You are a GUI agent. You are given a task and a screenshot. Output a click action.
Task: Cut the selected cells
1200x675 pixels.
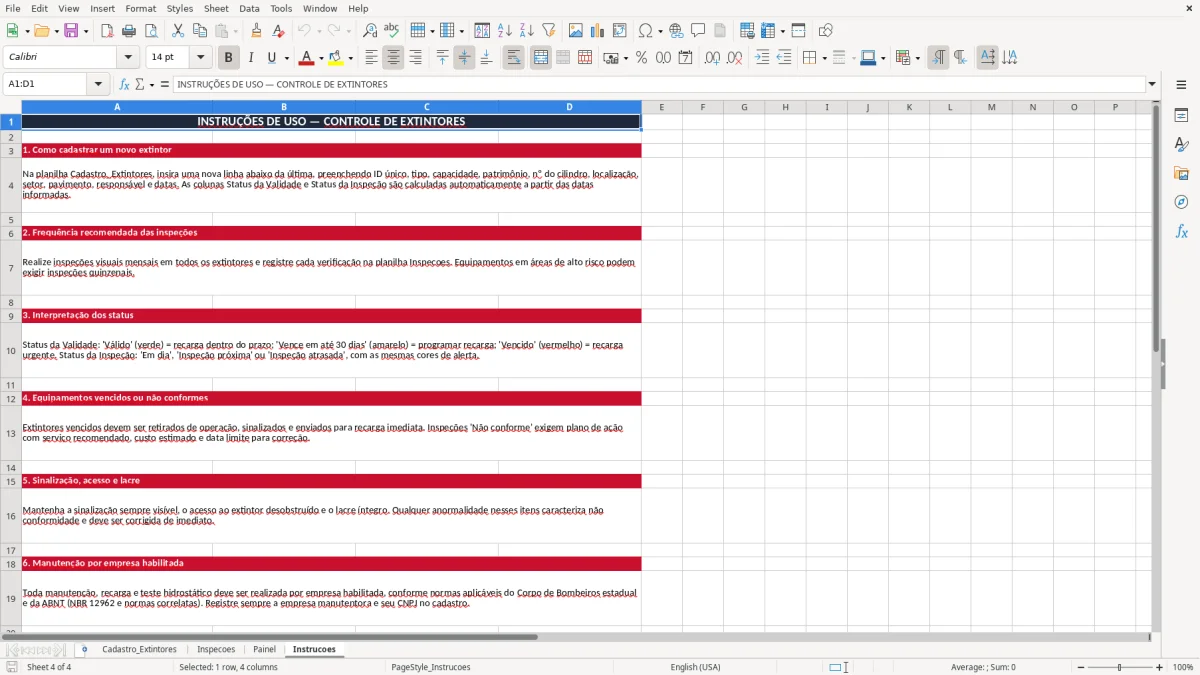[x=178, y=31]
